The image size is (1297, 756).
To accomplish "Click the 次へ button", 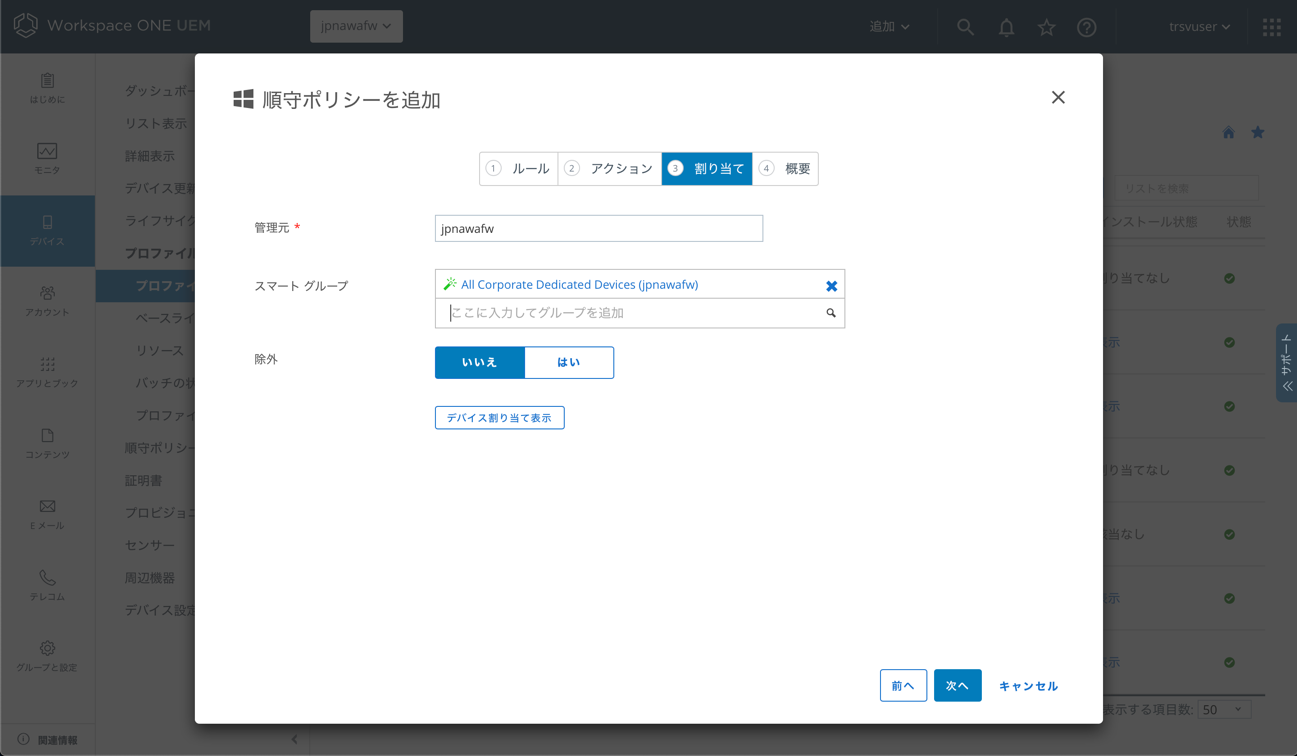I will (x=957, y=686).
